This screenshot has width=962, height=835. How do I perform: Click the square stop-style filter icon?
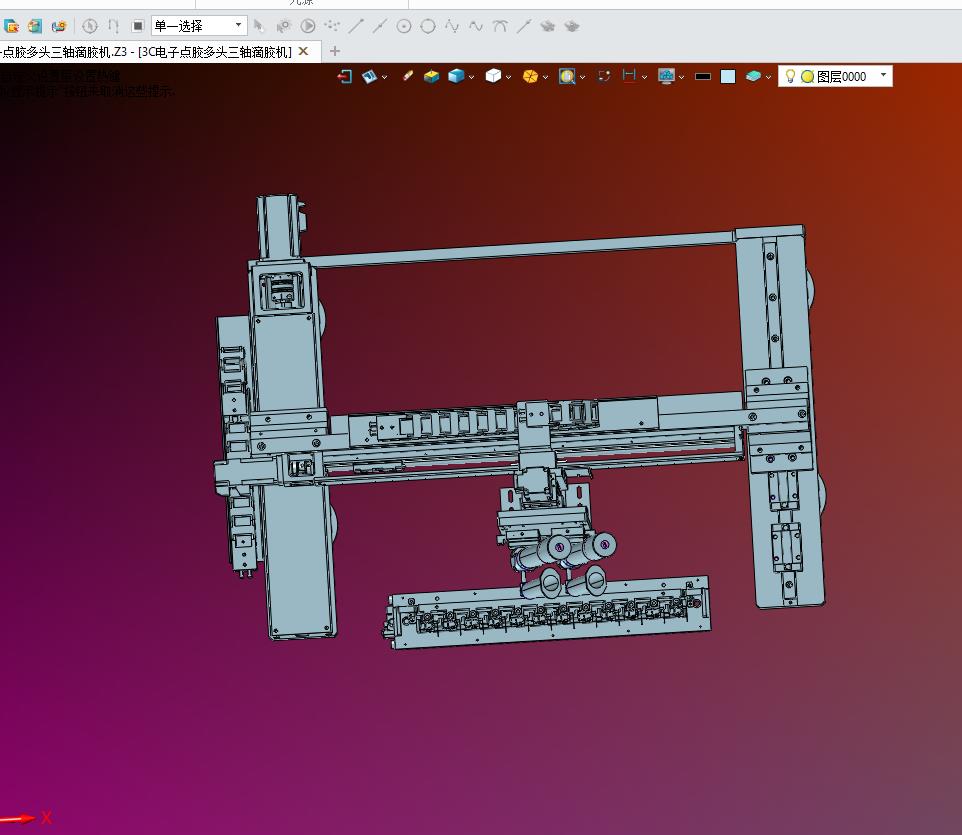[138, 26]
